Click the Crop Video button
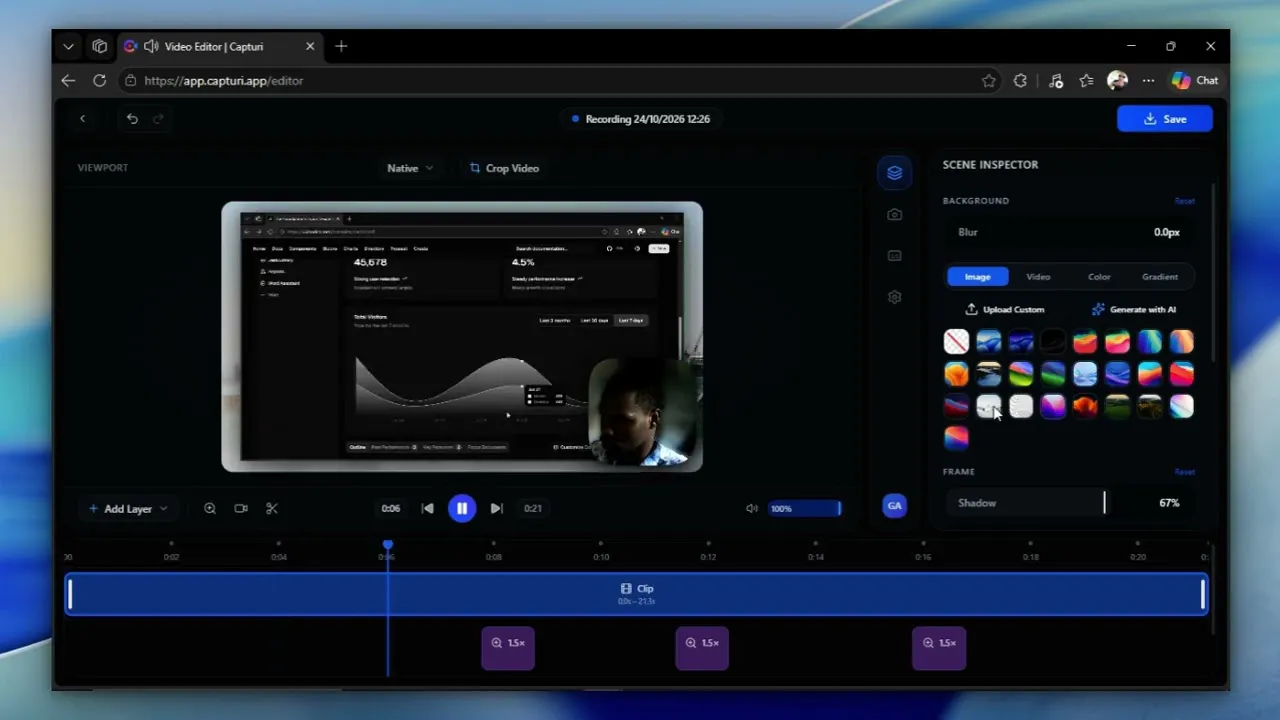1280x720 pixels. [x=505, y=168]
